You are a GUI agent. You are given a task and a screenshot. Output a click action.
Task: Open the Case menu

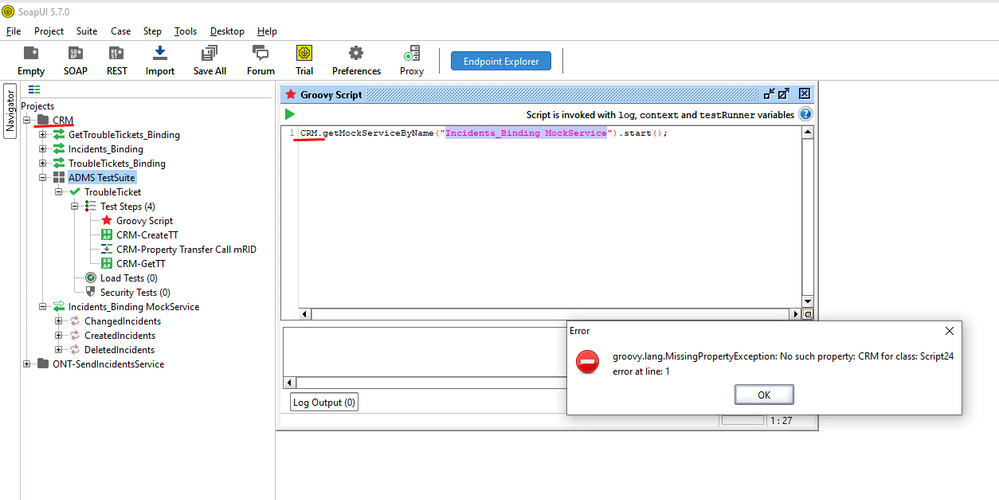[x=120, y=31]
